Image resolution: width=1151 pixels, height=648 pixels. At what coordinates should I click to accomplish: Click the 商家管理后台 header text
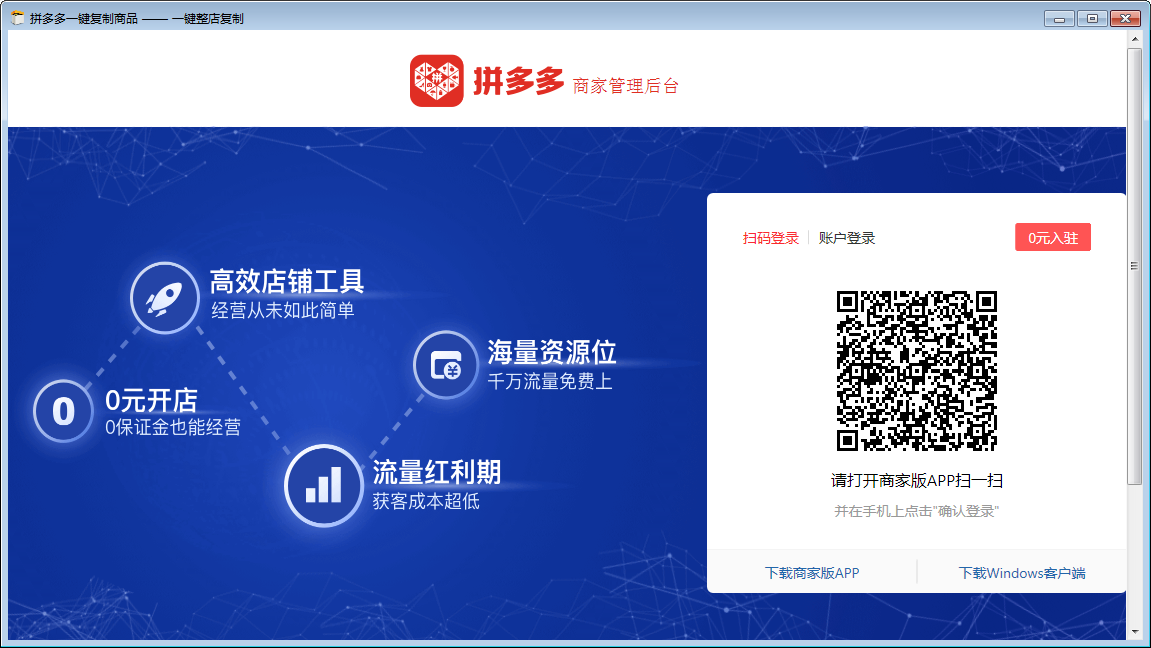pos(625,86)
